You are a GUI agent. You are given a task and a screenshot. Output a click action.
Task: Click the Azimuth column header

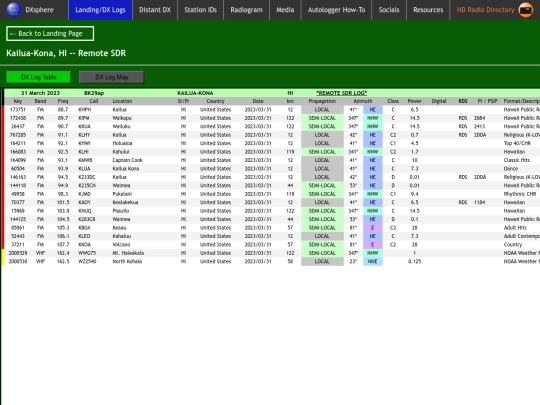tap(363, 101)
